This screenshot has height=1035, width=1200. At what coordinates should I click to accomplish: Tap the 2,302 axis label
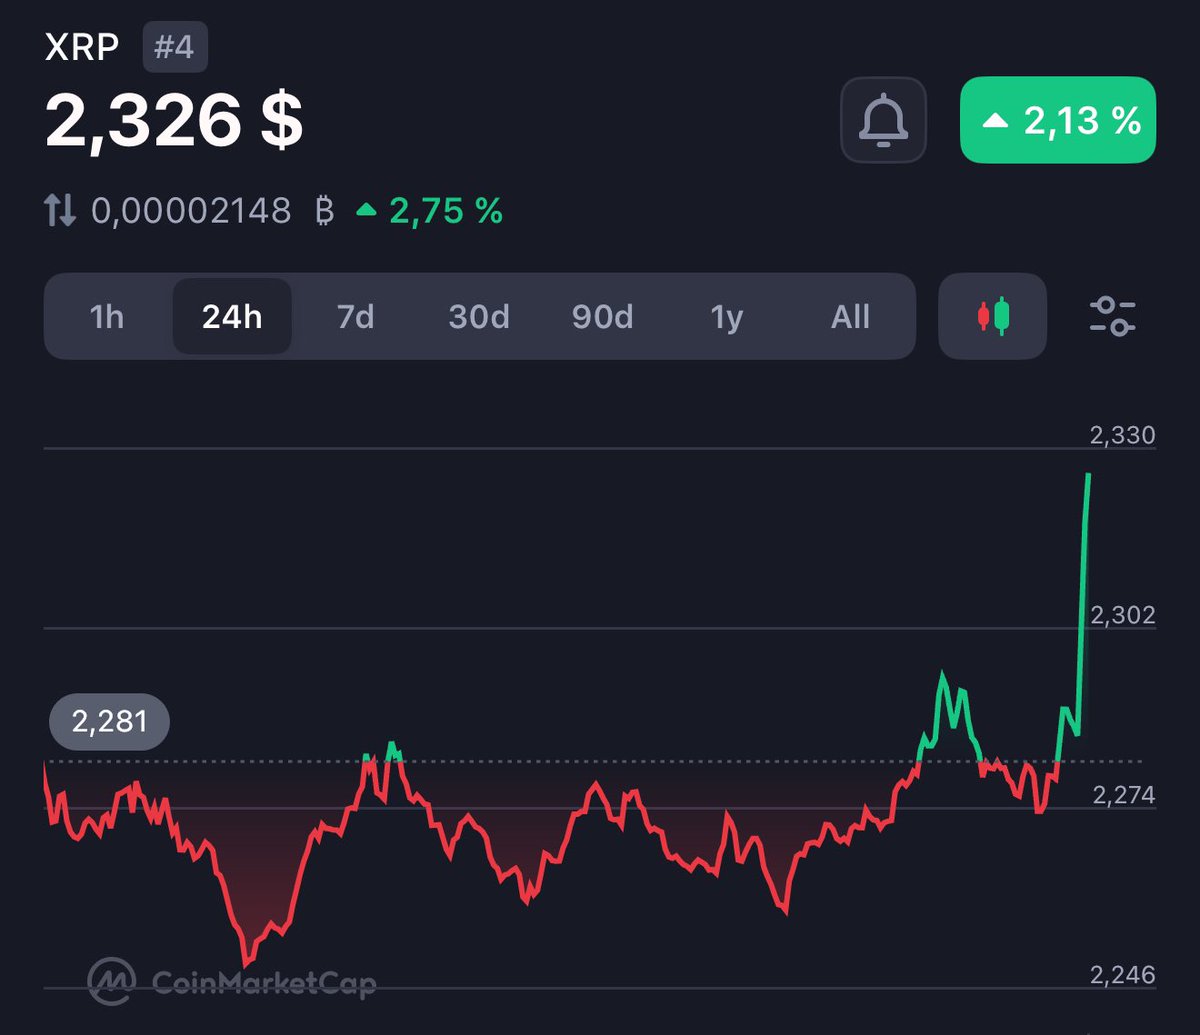(x=1122, y=615)
